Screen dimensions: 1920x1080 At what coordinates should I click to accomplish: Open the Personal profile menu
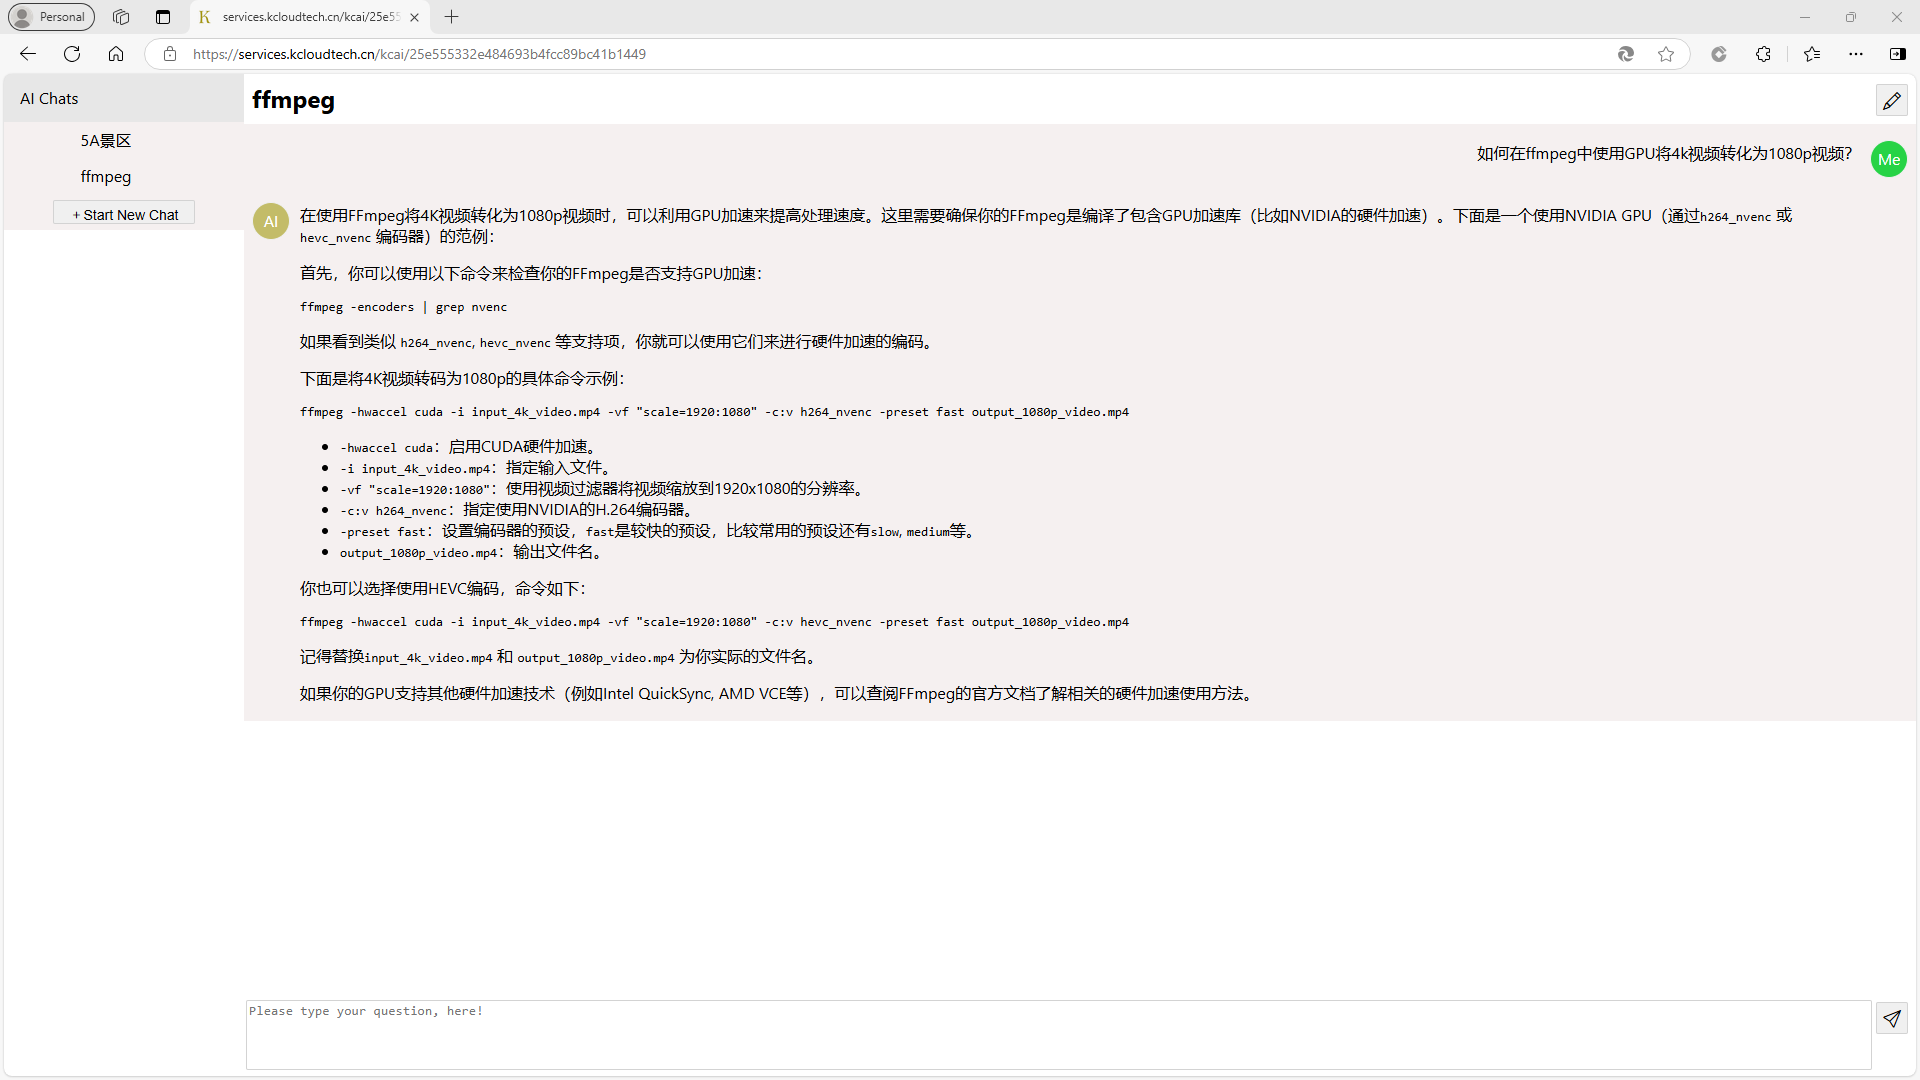click(x=51, y=17)
